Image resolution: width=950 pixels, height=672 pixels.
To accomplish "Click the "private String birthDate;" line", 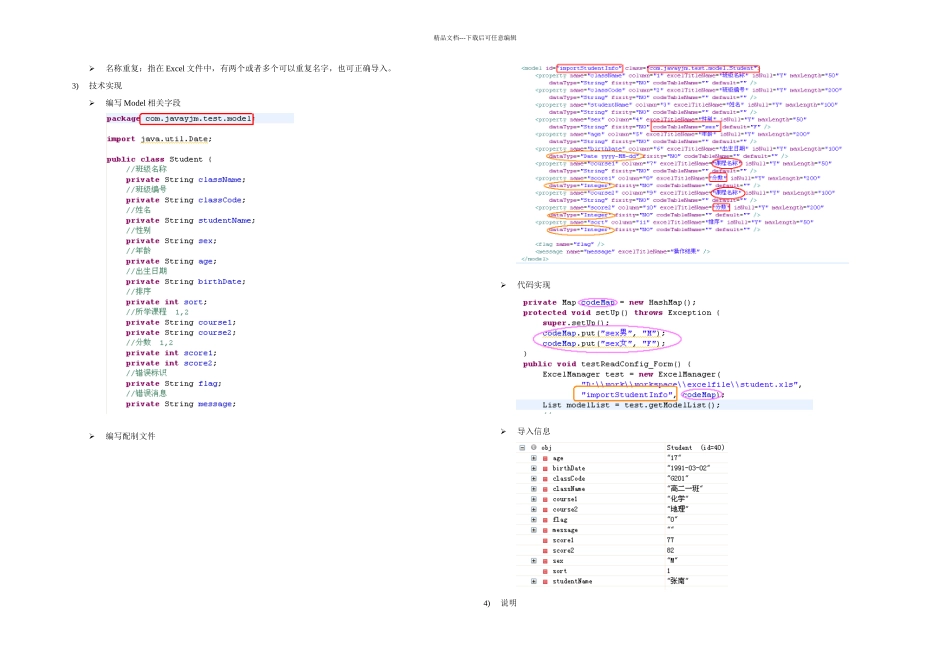I will coord(185,282).
